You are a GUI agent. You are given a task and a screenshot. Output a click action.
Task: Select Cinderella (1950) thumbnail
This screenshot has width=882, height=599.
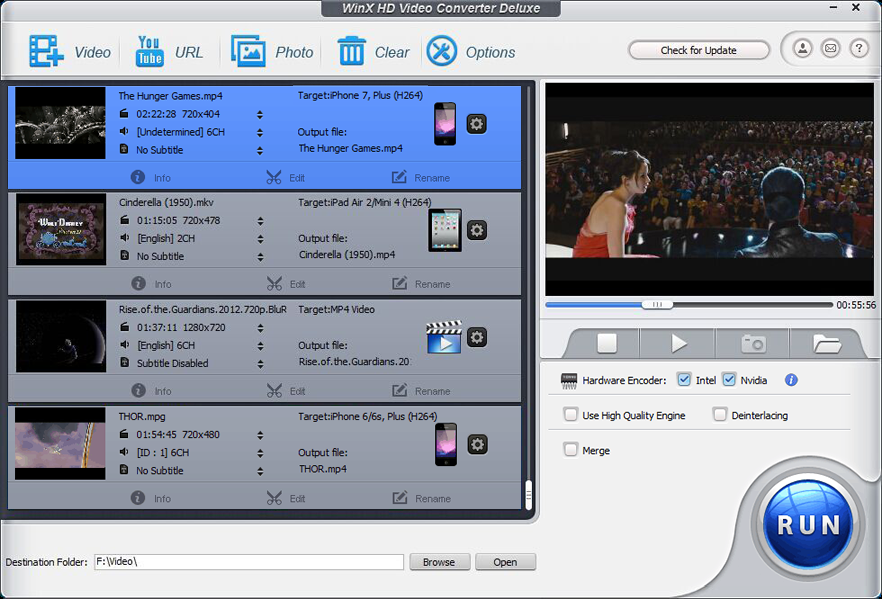[61, 229]
